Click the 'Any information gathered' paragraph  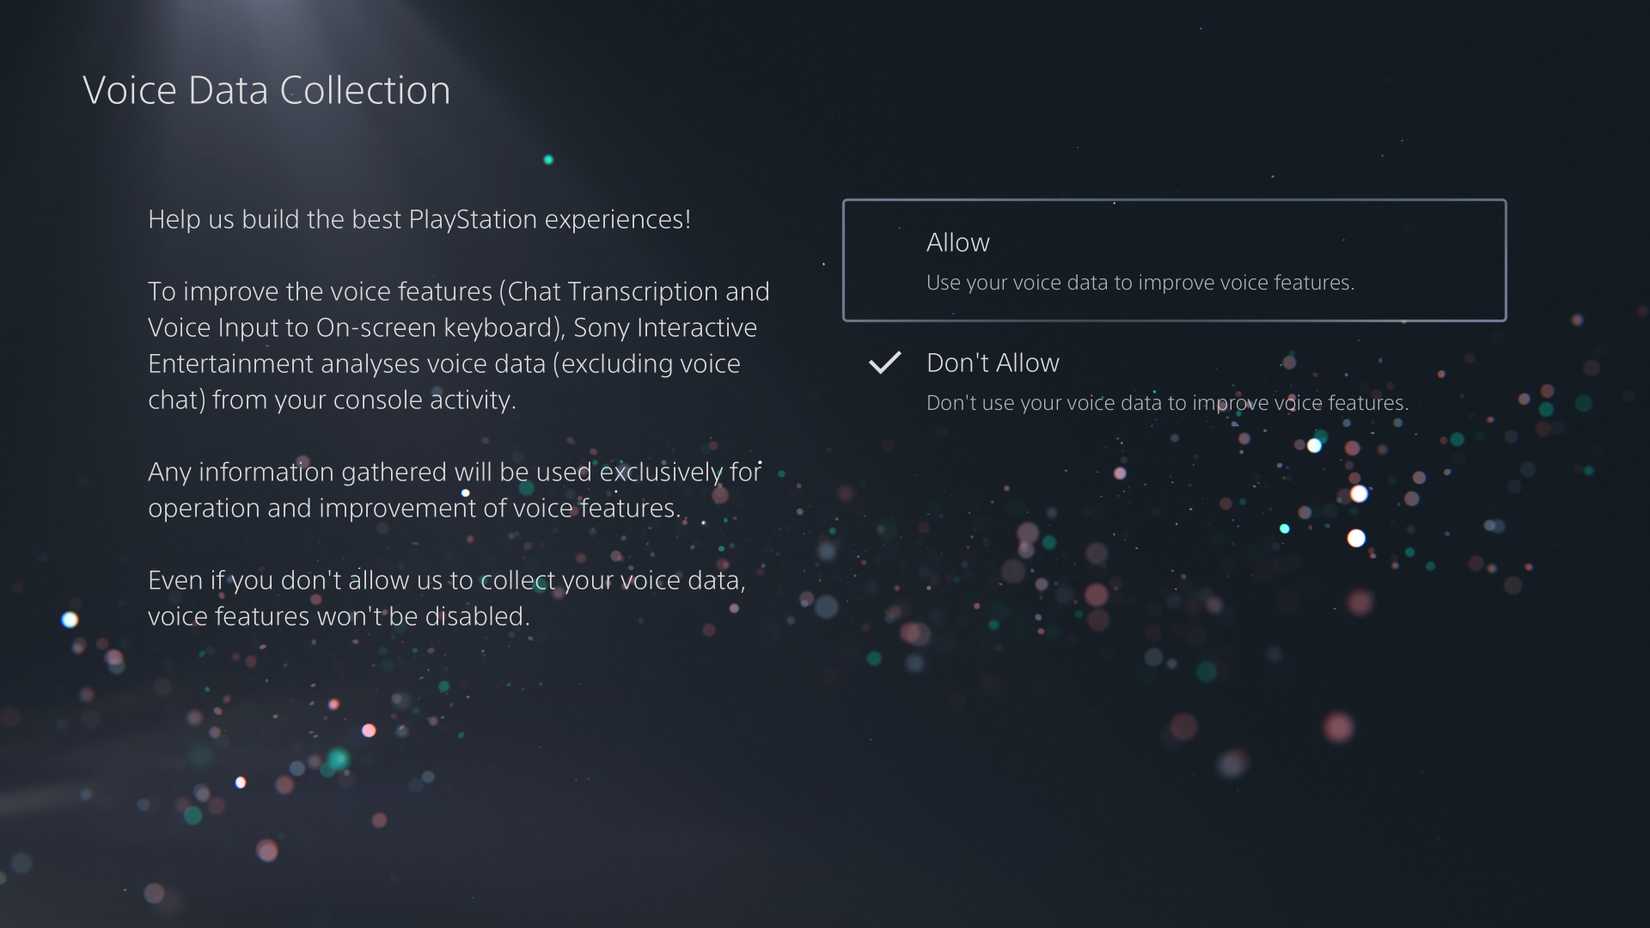[x=453, y=489]
